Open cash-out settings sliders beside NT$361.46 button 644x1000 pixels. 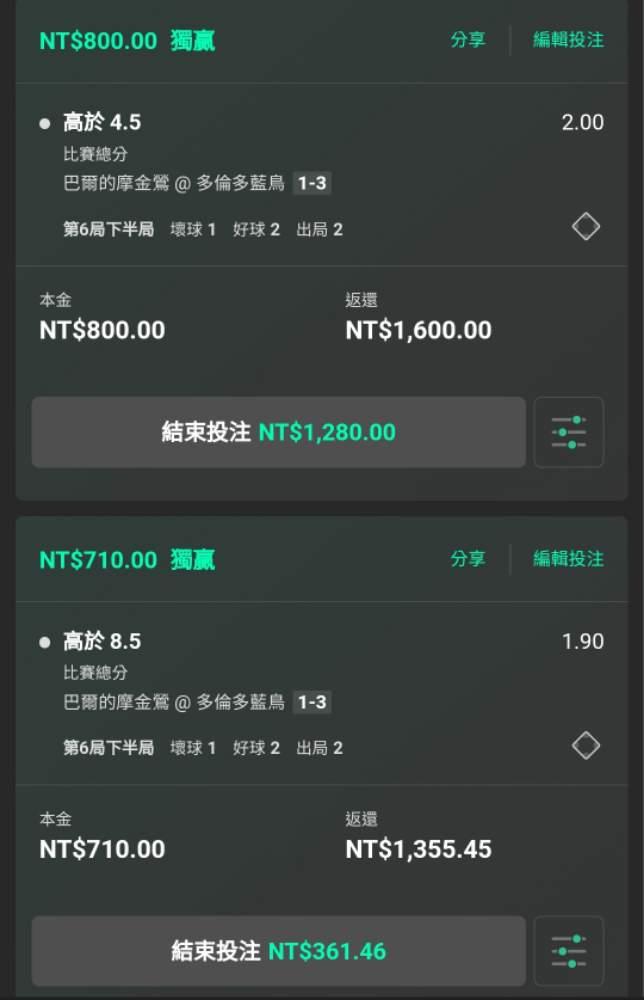click(569, 951)
